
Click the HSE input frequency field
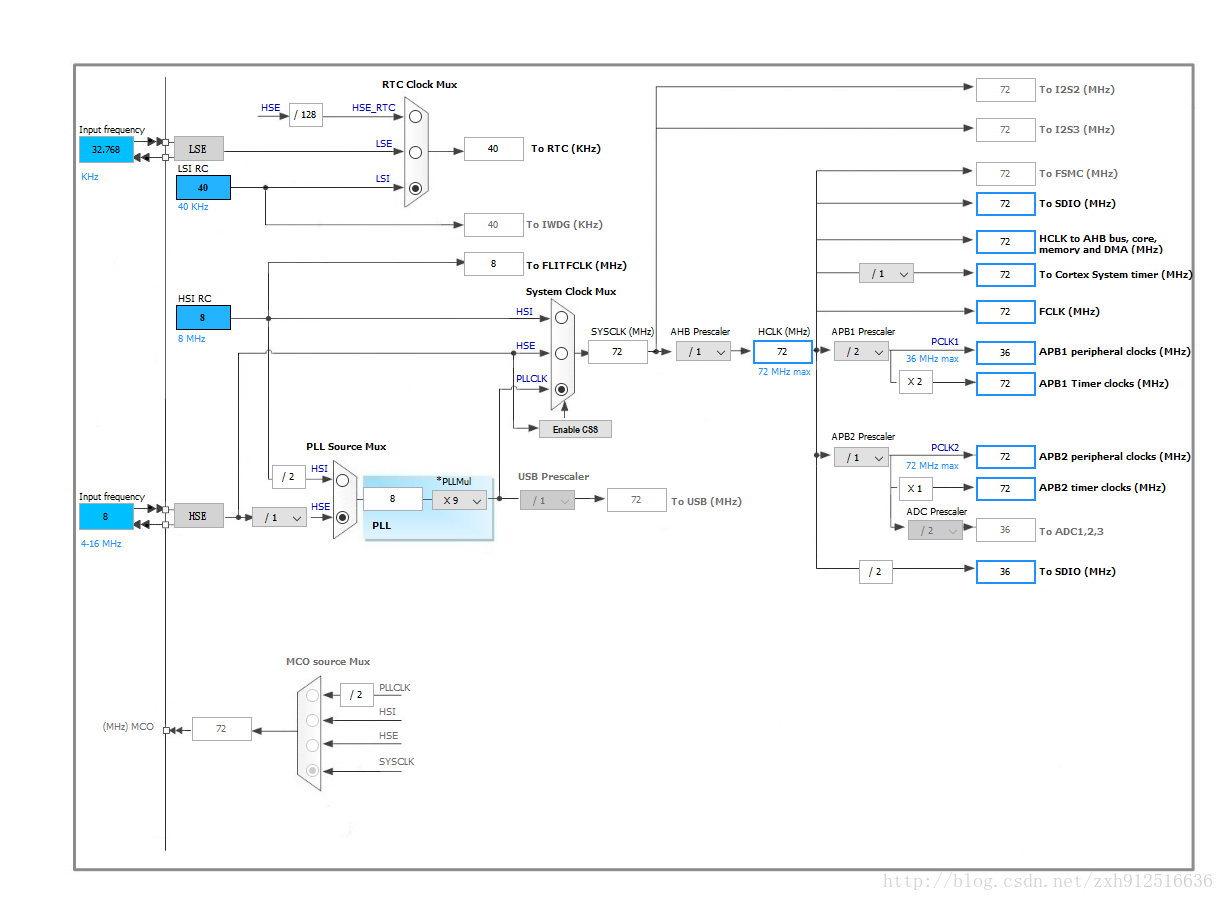106,516
